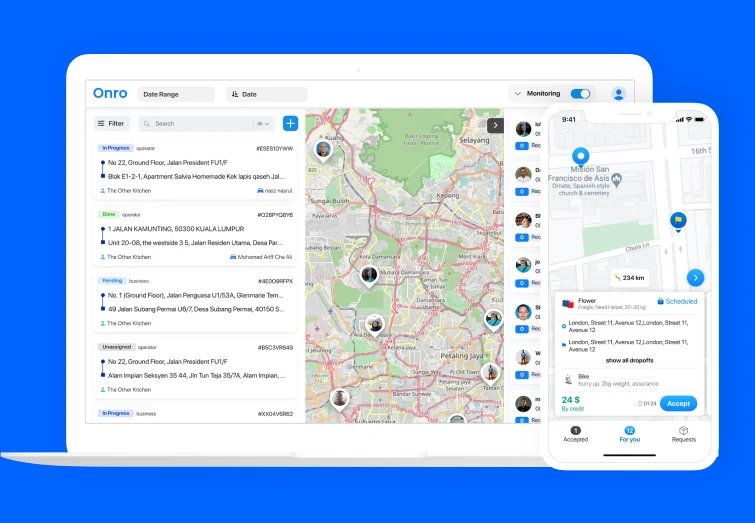Viewport: 755px width, 523px height.
Task: Tap show all dropoffs
Action: tap(629, 361)
